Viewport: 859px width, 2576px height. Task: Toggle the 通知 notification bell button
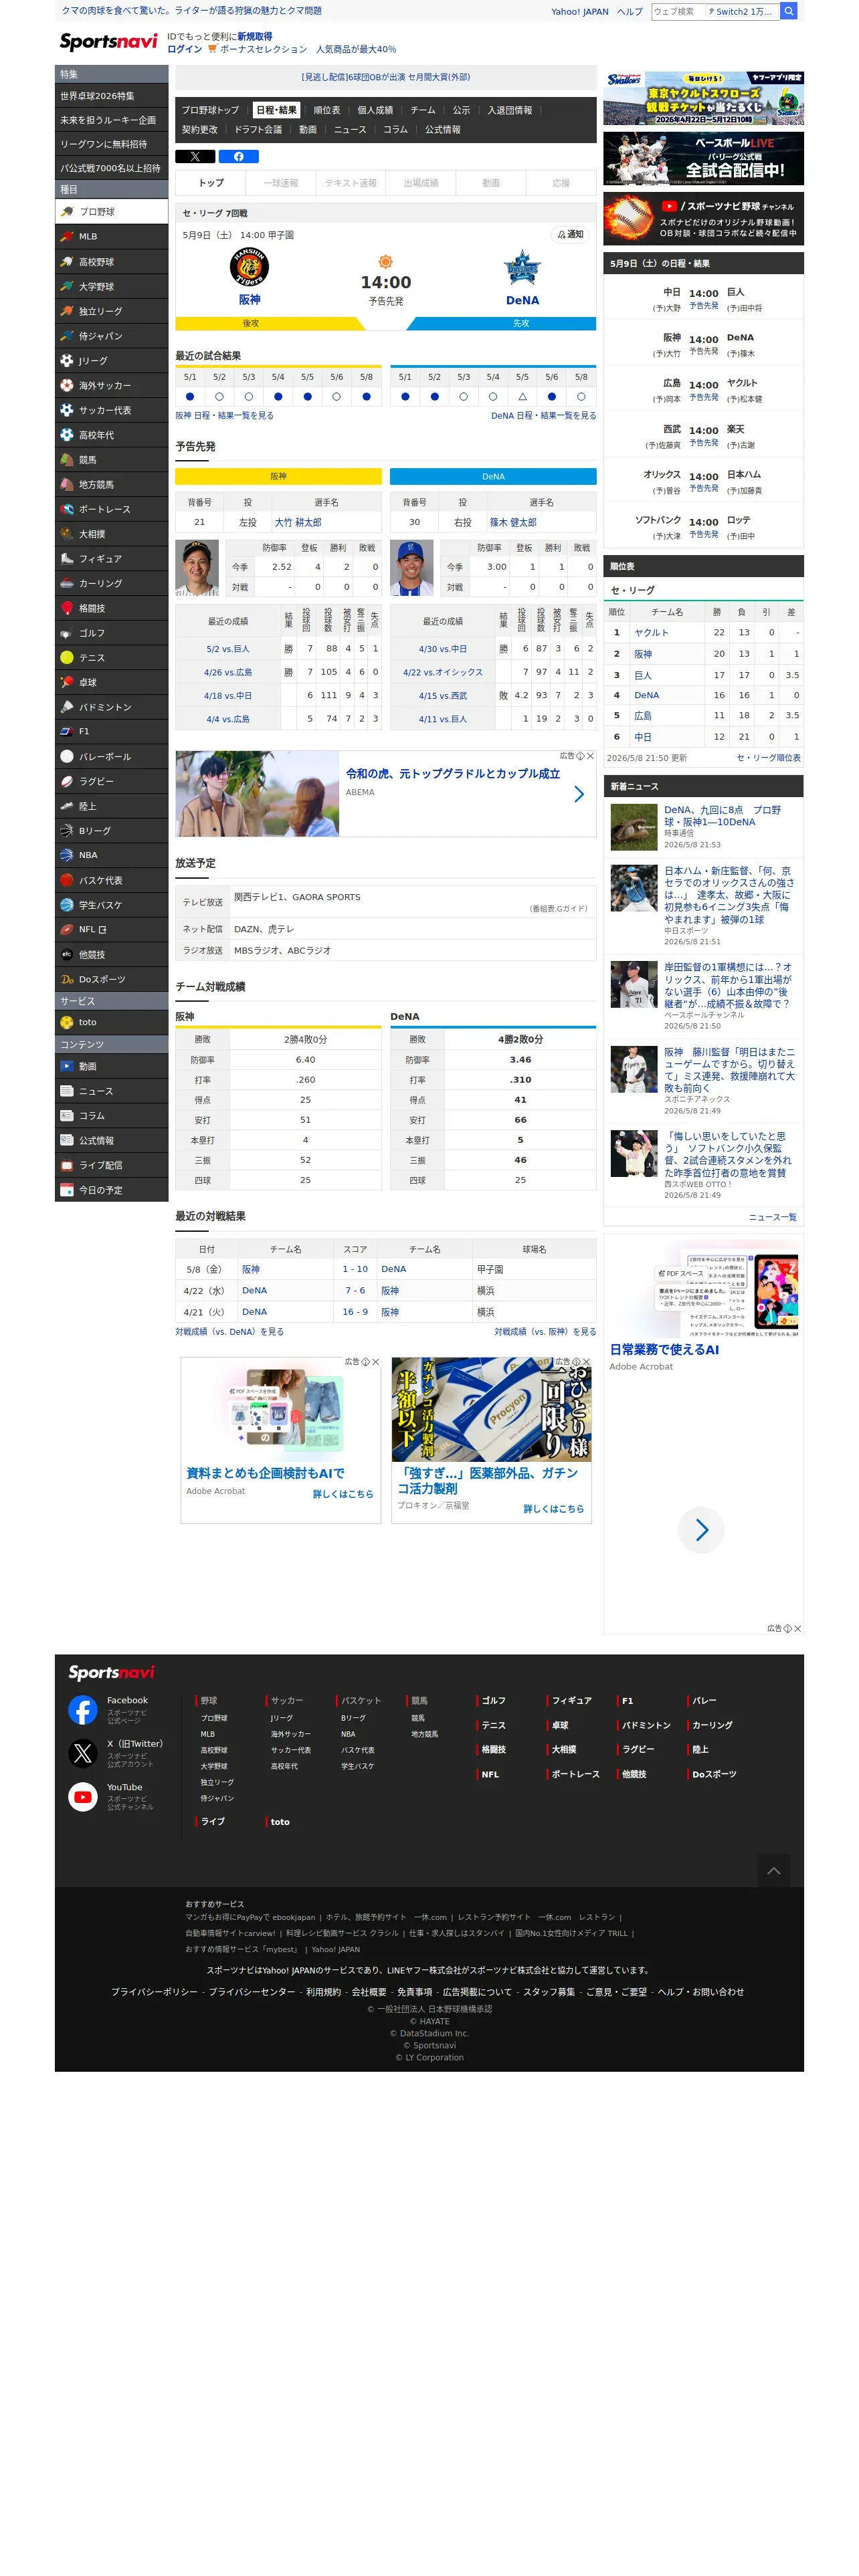point(570,234)
